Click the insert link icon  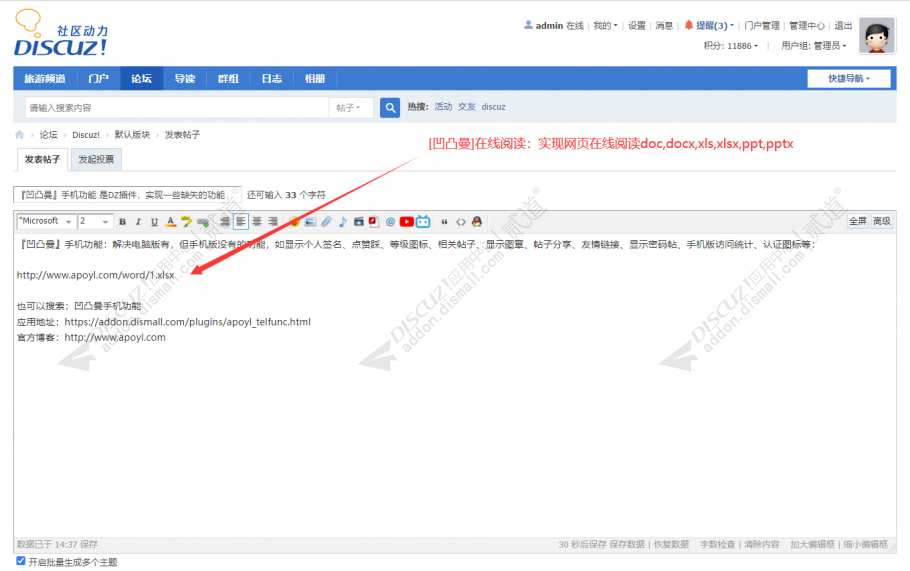click(203, 222)
